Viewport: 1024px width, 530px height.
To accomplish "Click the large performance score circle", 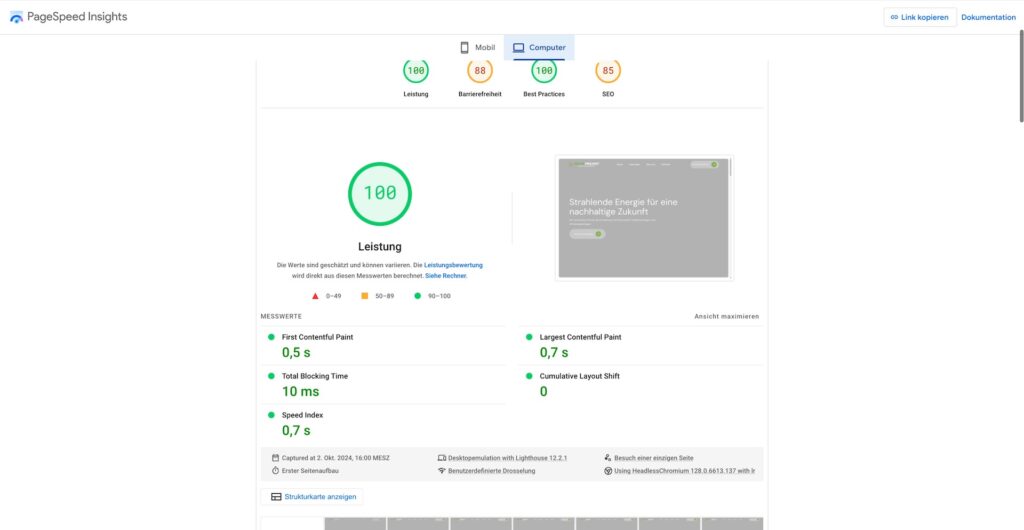I will [379, 194].
